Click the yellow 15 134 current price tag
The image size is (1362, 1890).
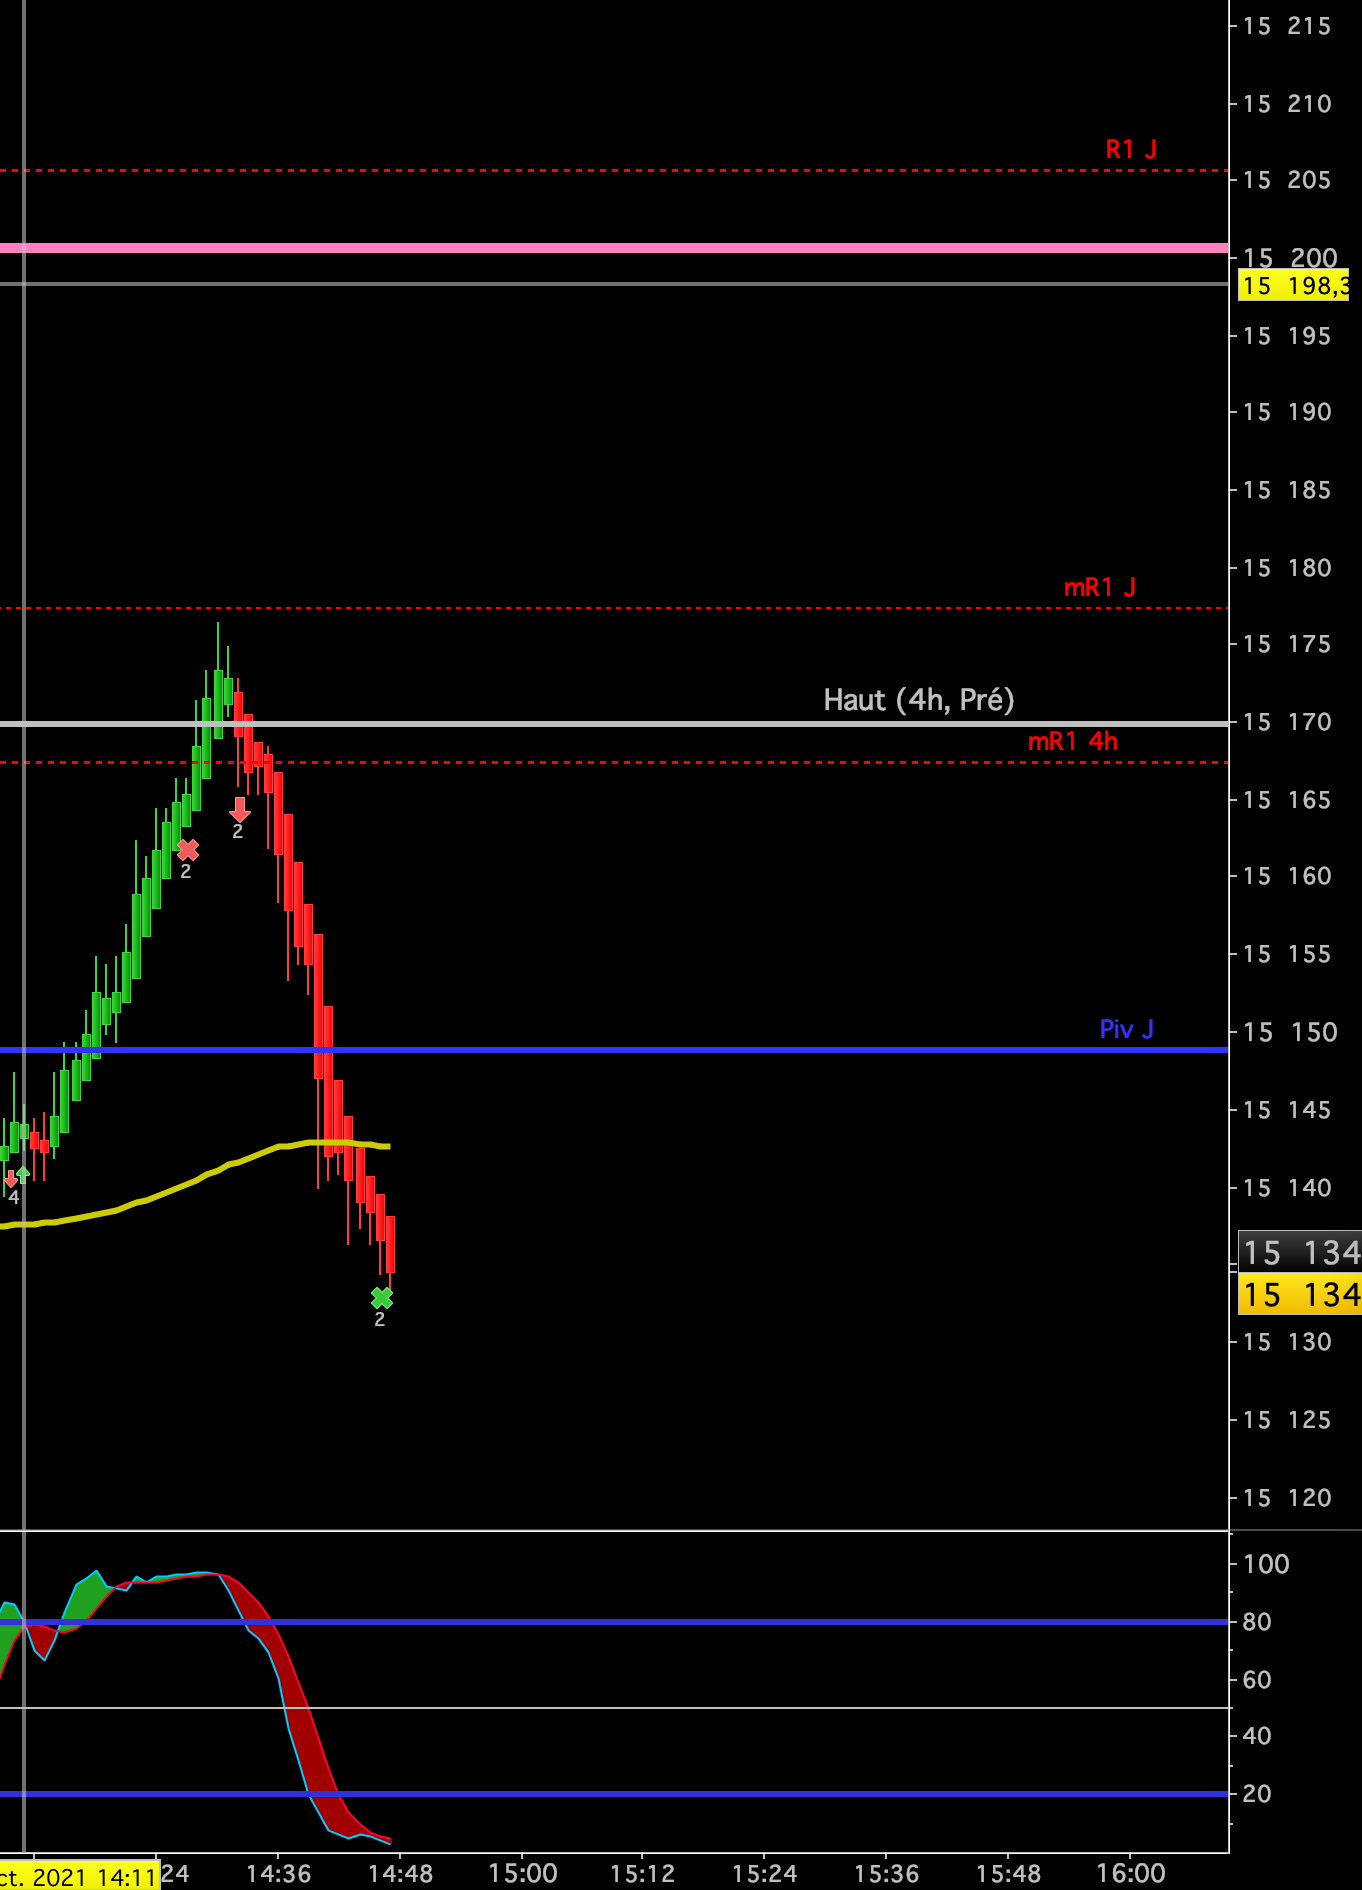(x=1300, y=1295)
